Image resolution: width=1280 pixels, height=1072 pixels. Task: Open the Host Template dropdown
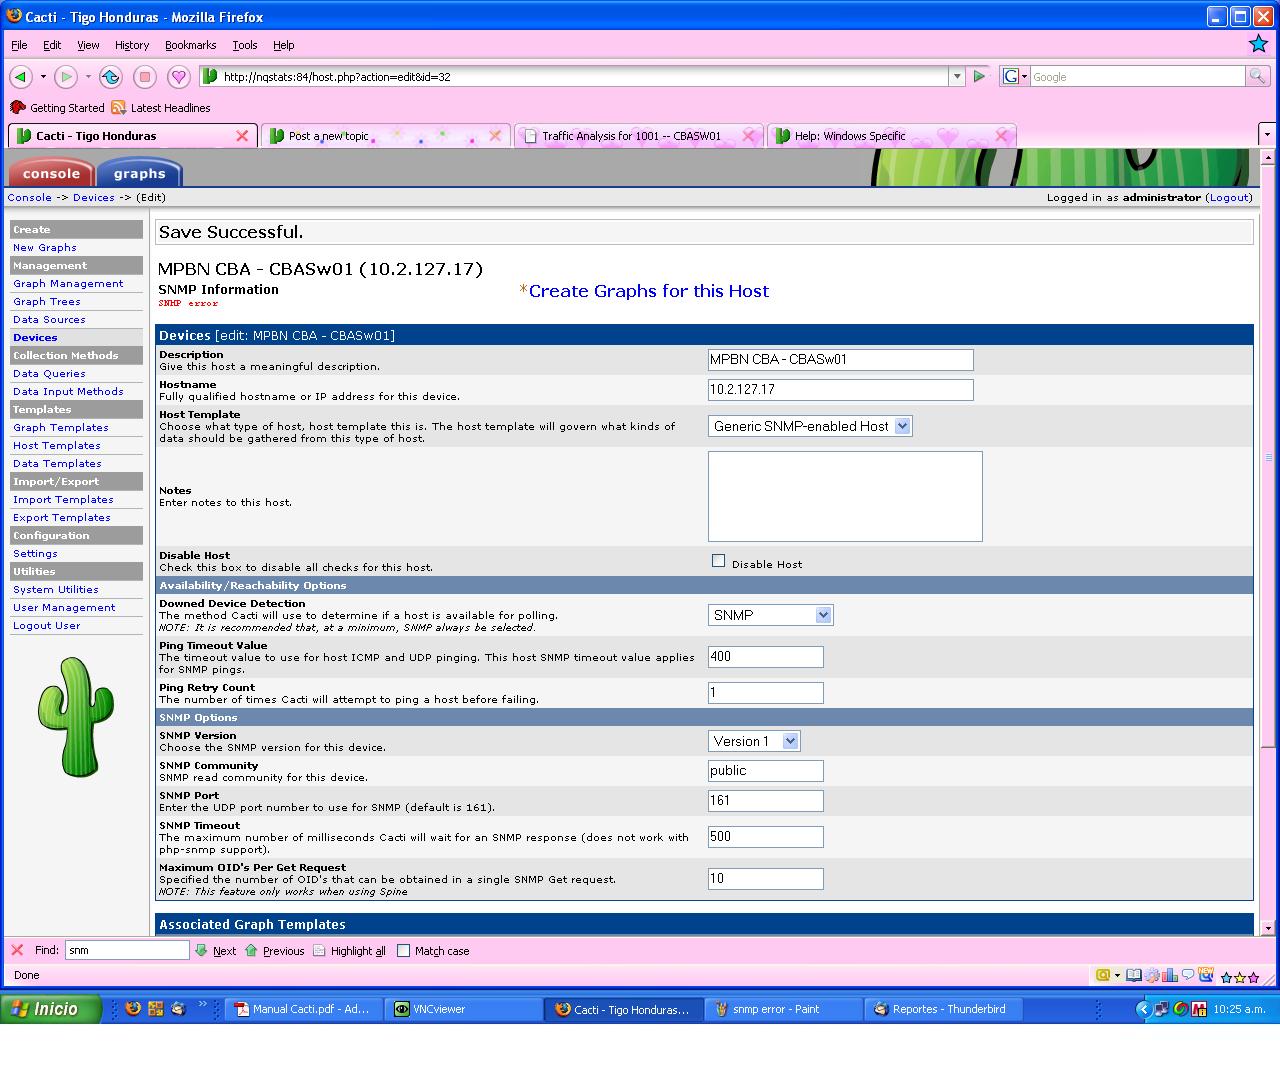[810, 426]
